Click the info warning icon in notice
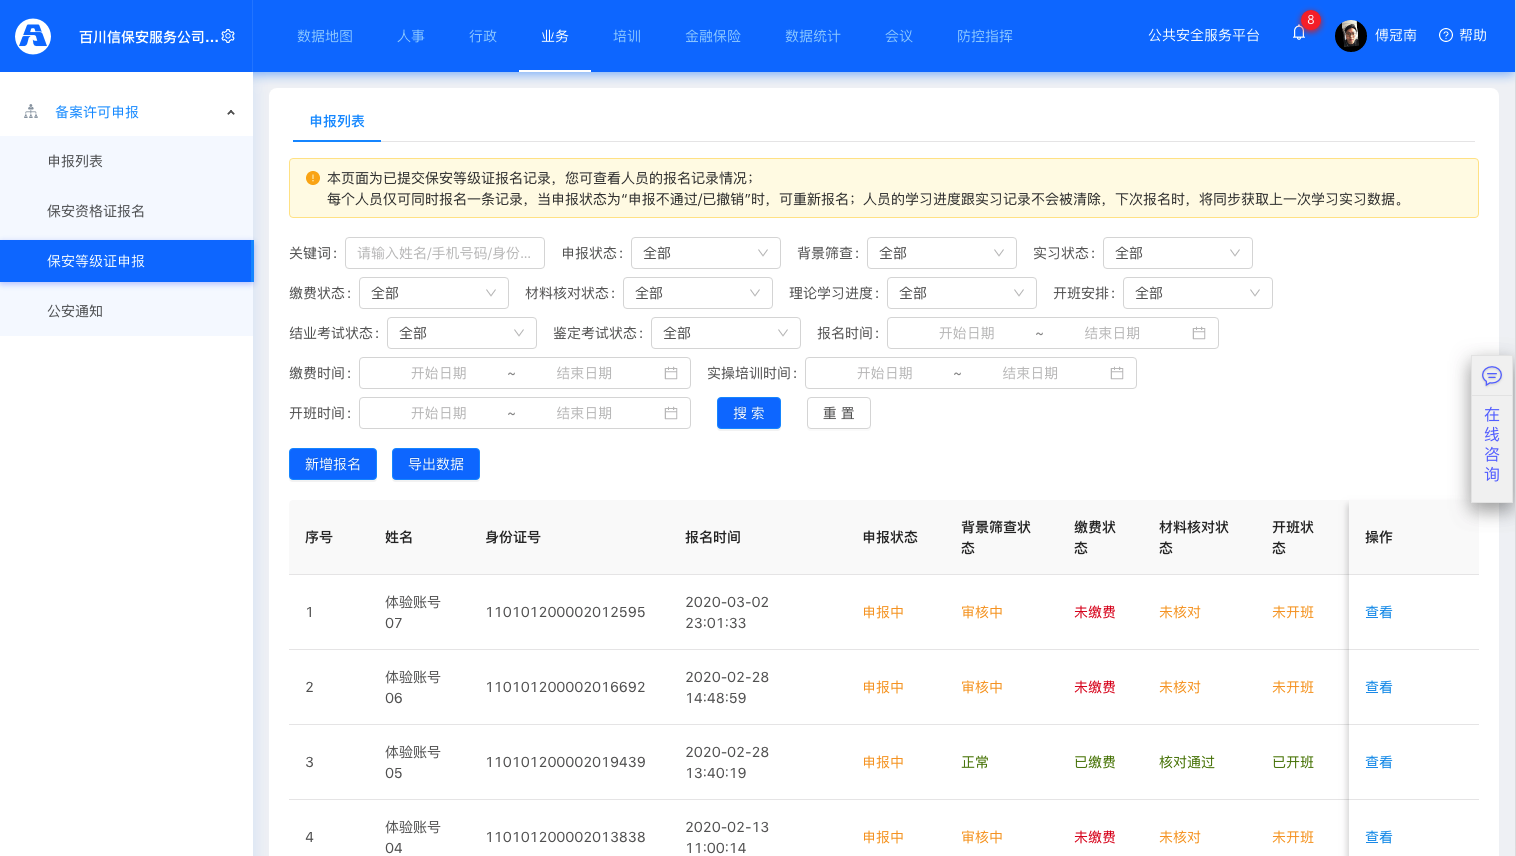This screenshot has width=1516, height=856. (x=313, y=178)
